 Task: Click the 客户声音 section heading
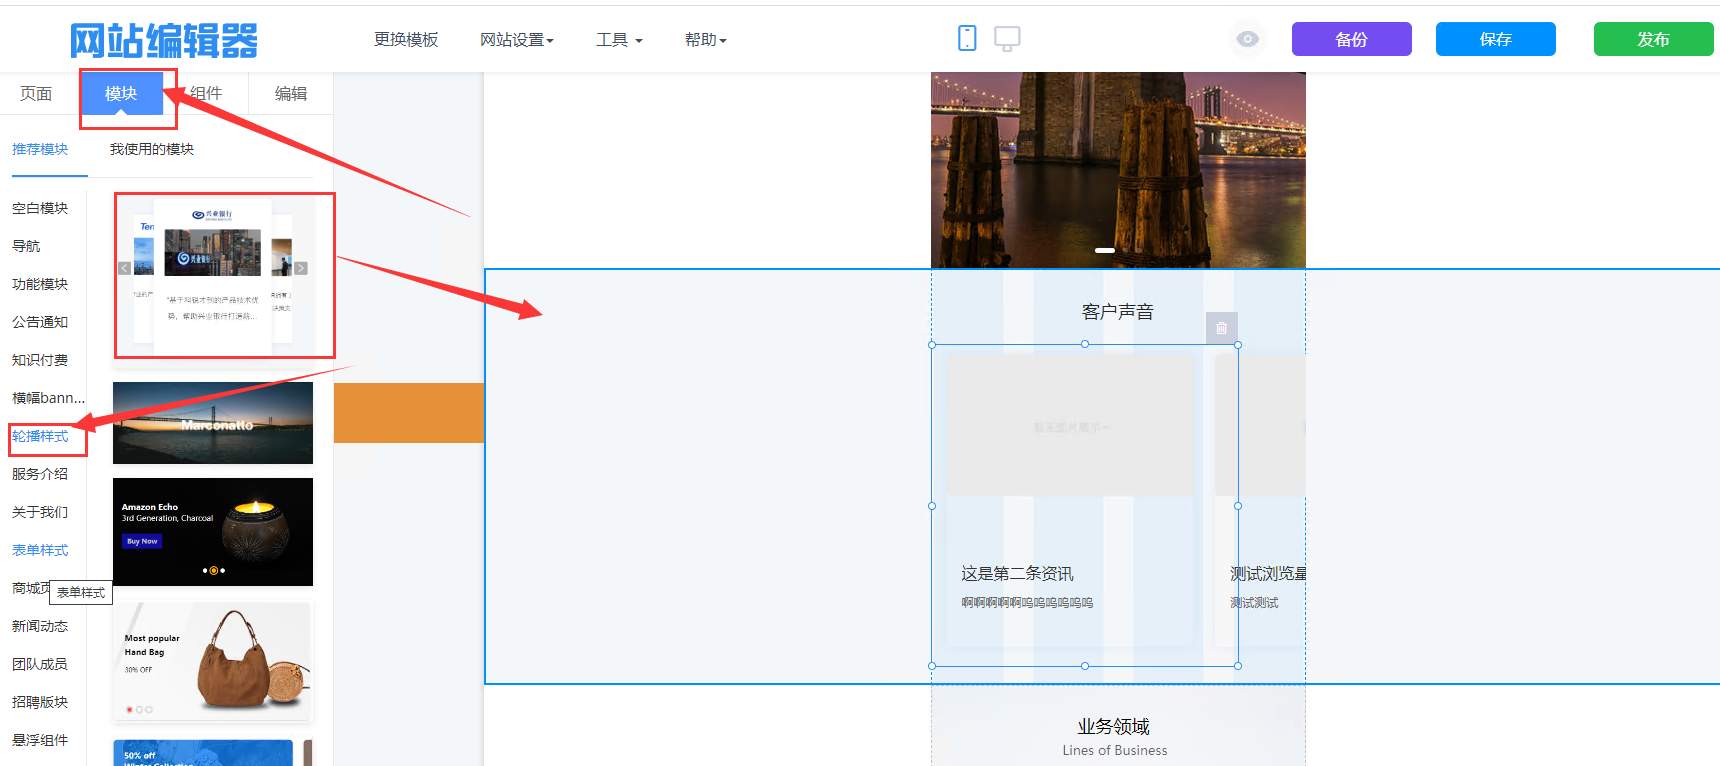(1118, 312)
